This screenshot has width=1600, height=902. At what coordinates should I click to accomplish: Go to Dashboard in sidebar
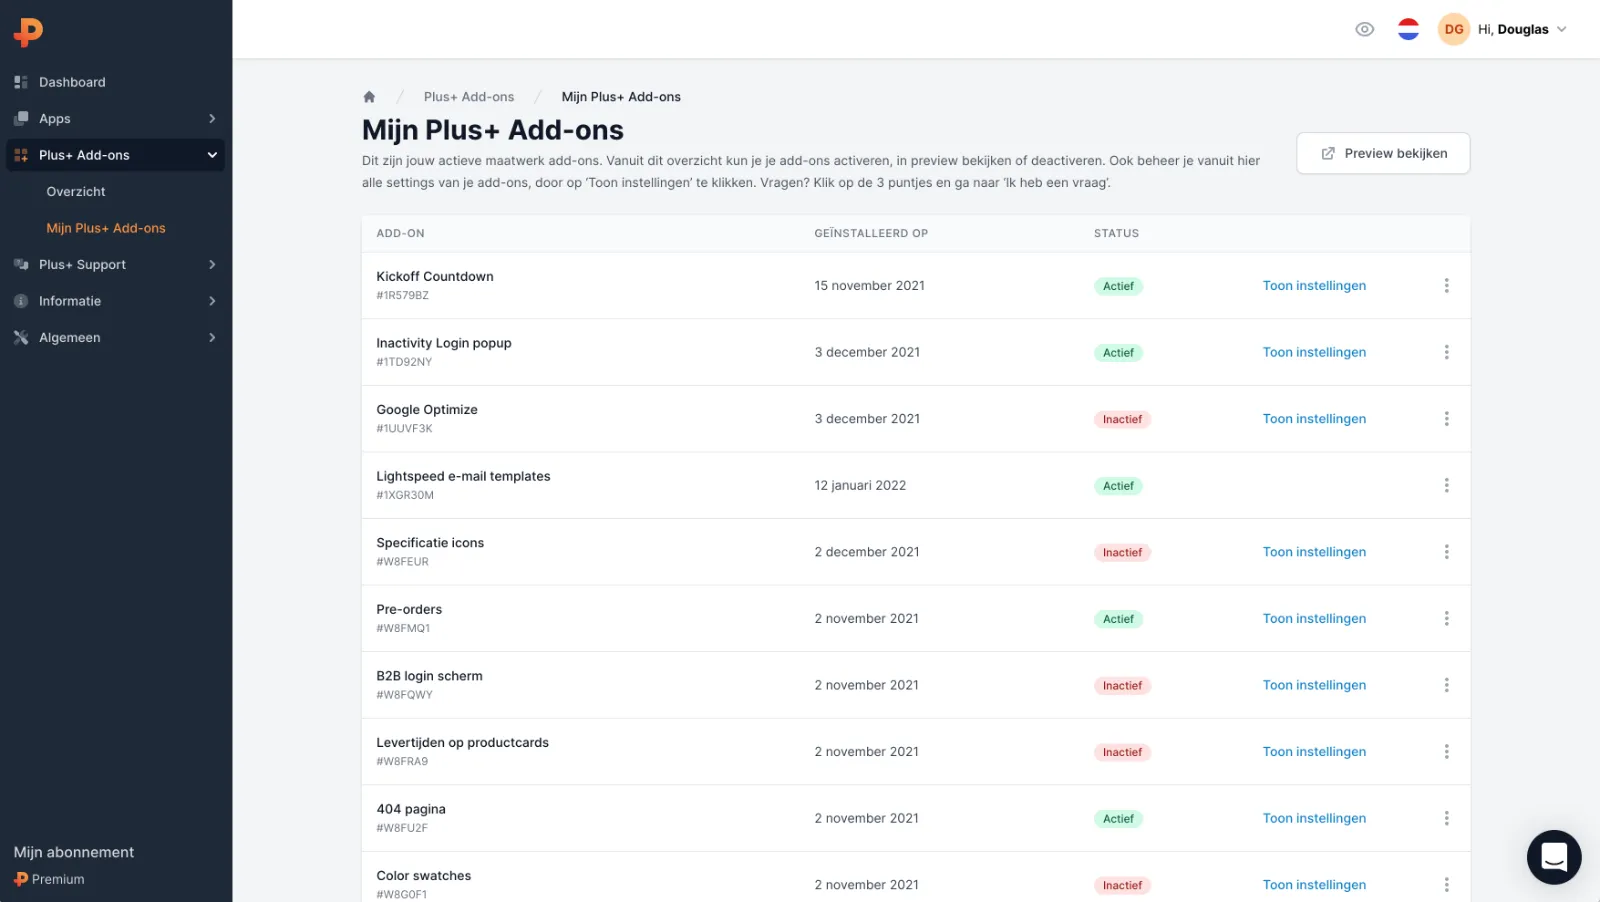[x=116, y=82]
